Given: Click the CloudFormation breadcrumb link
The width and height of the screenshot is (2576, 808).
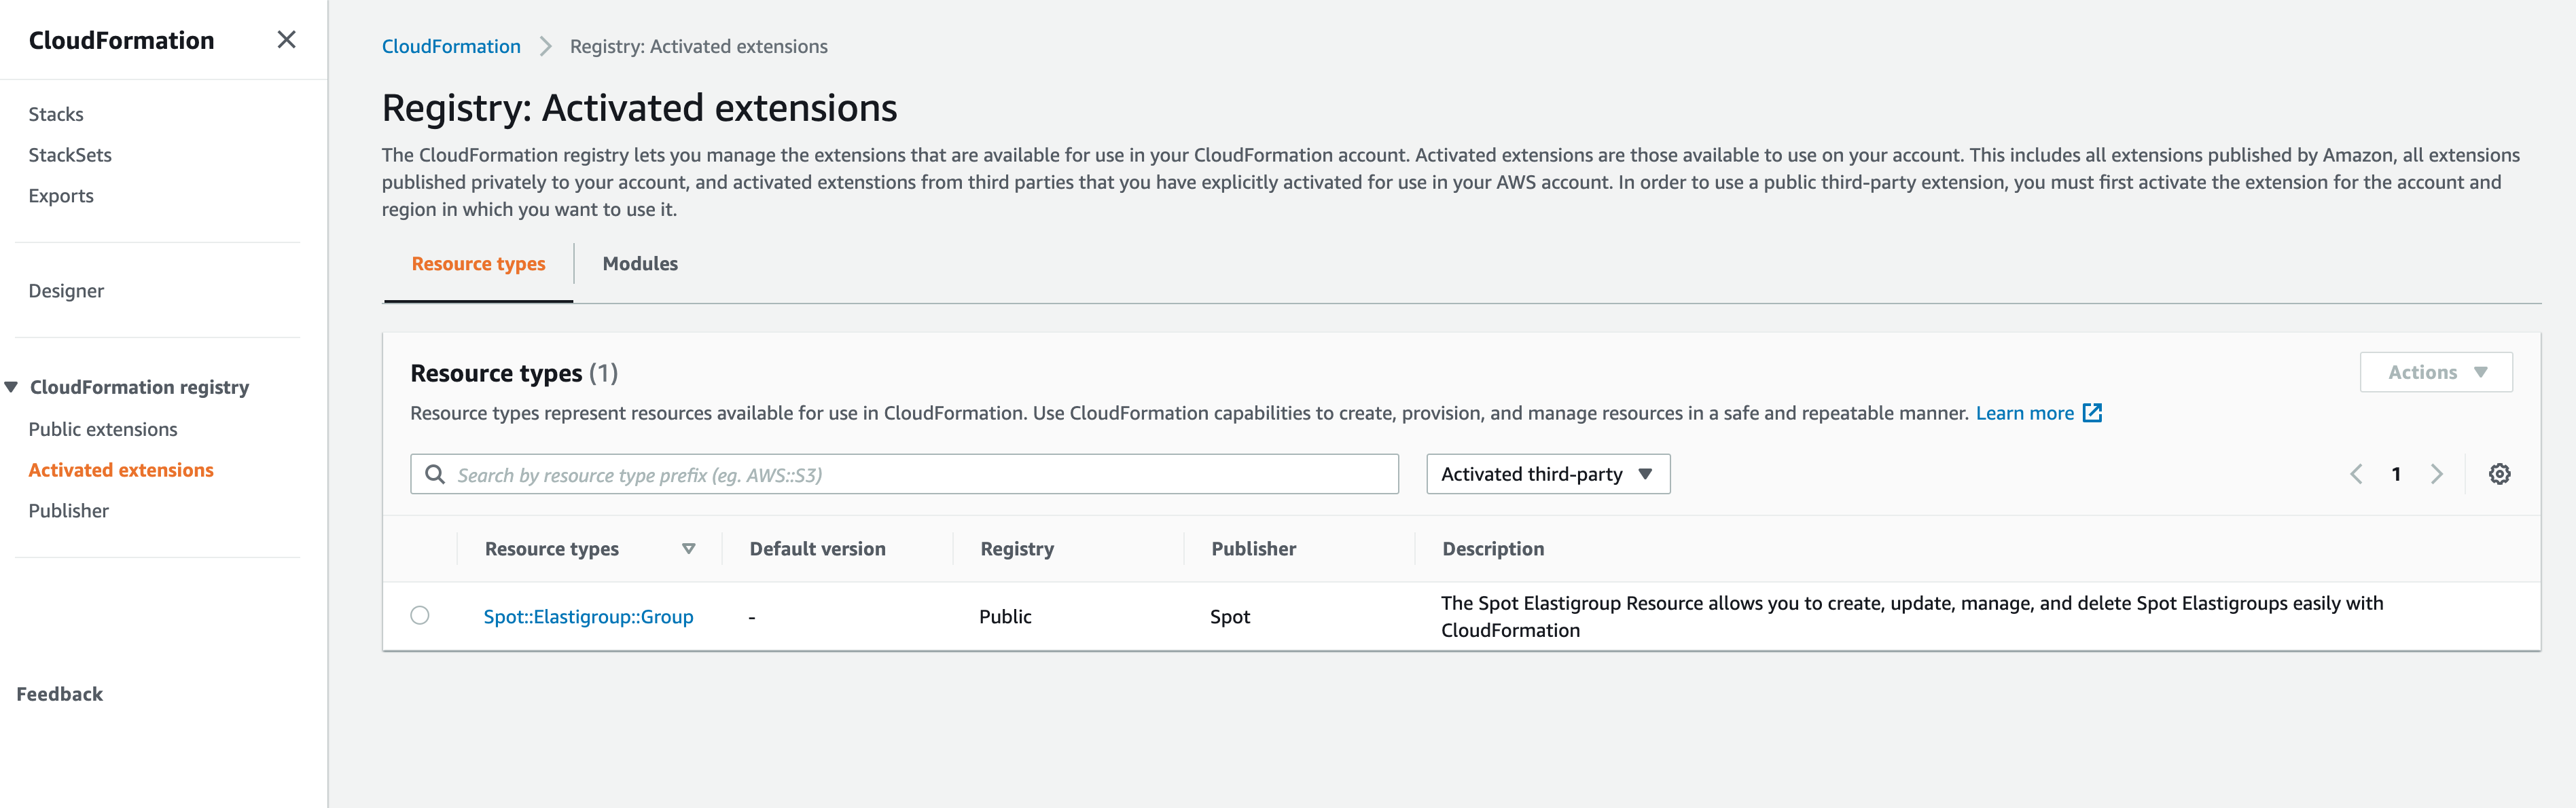Looking at the screenshot, I should [x=451, y=47].
